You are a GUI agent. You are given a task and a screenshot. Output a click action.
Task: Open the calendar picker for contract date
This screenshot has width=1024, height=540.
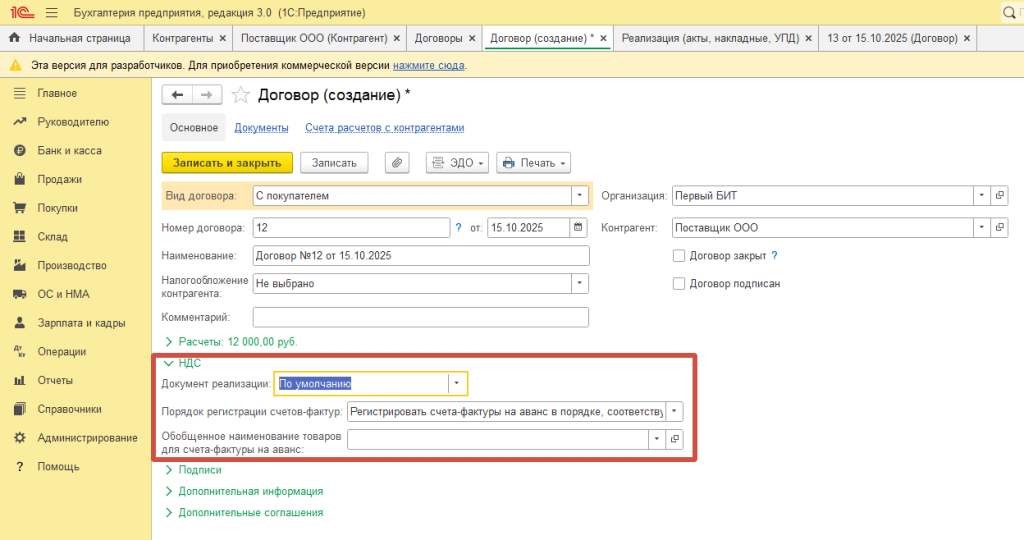pyautogui.click(x=577, y=227)
